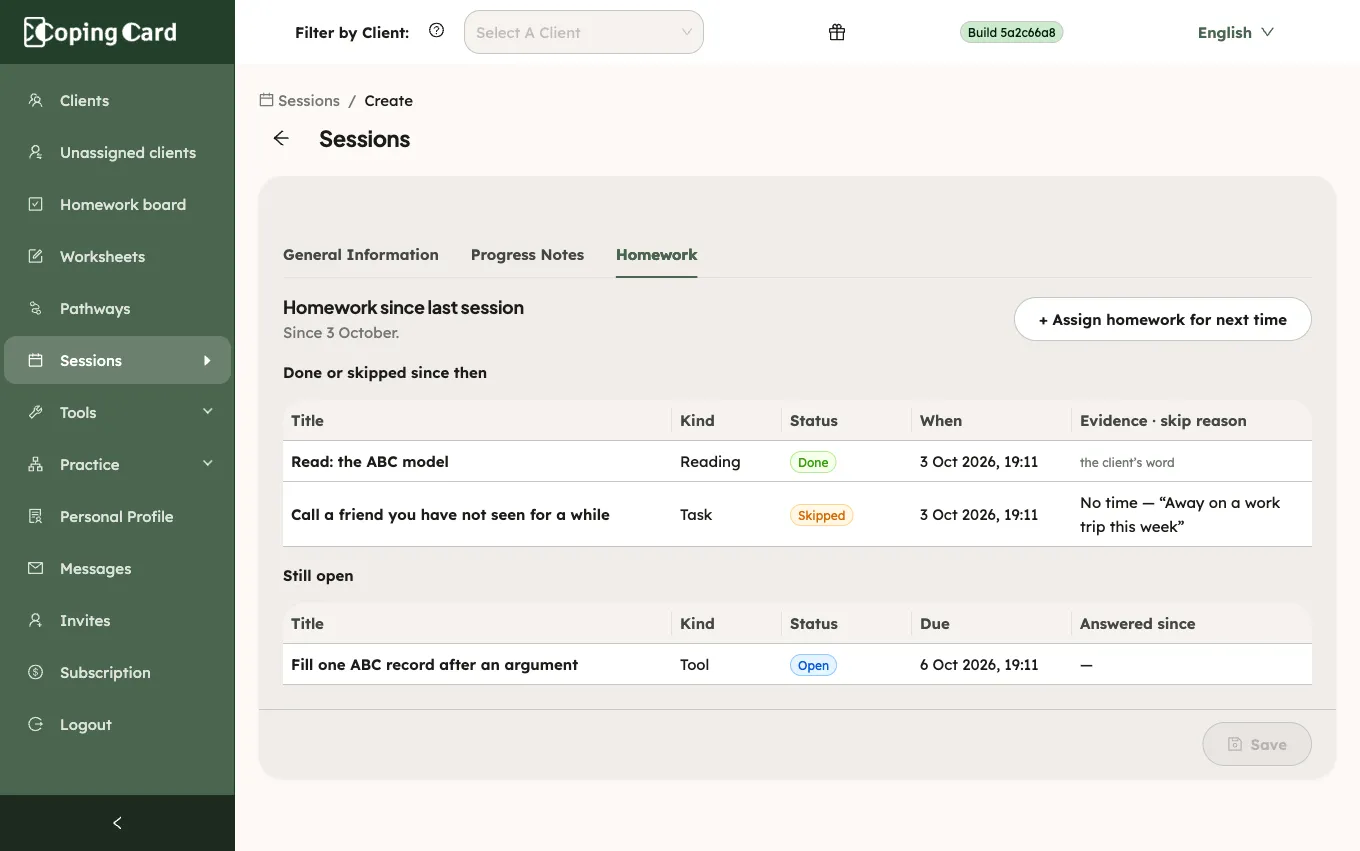Open the English language dropdown

click(x=1236, y=32)
